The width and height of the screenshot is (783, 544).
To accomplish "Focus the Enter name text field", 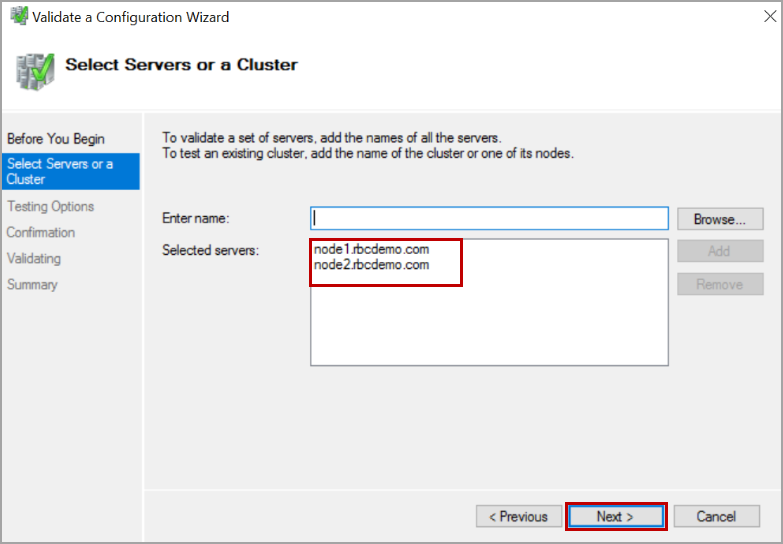I will [x=489, y=218].
